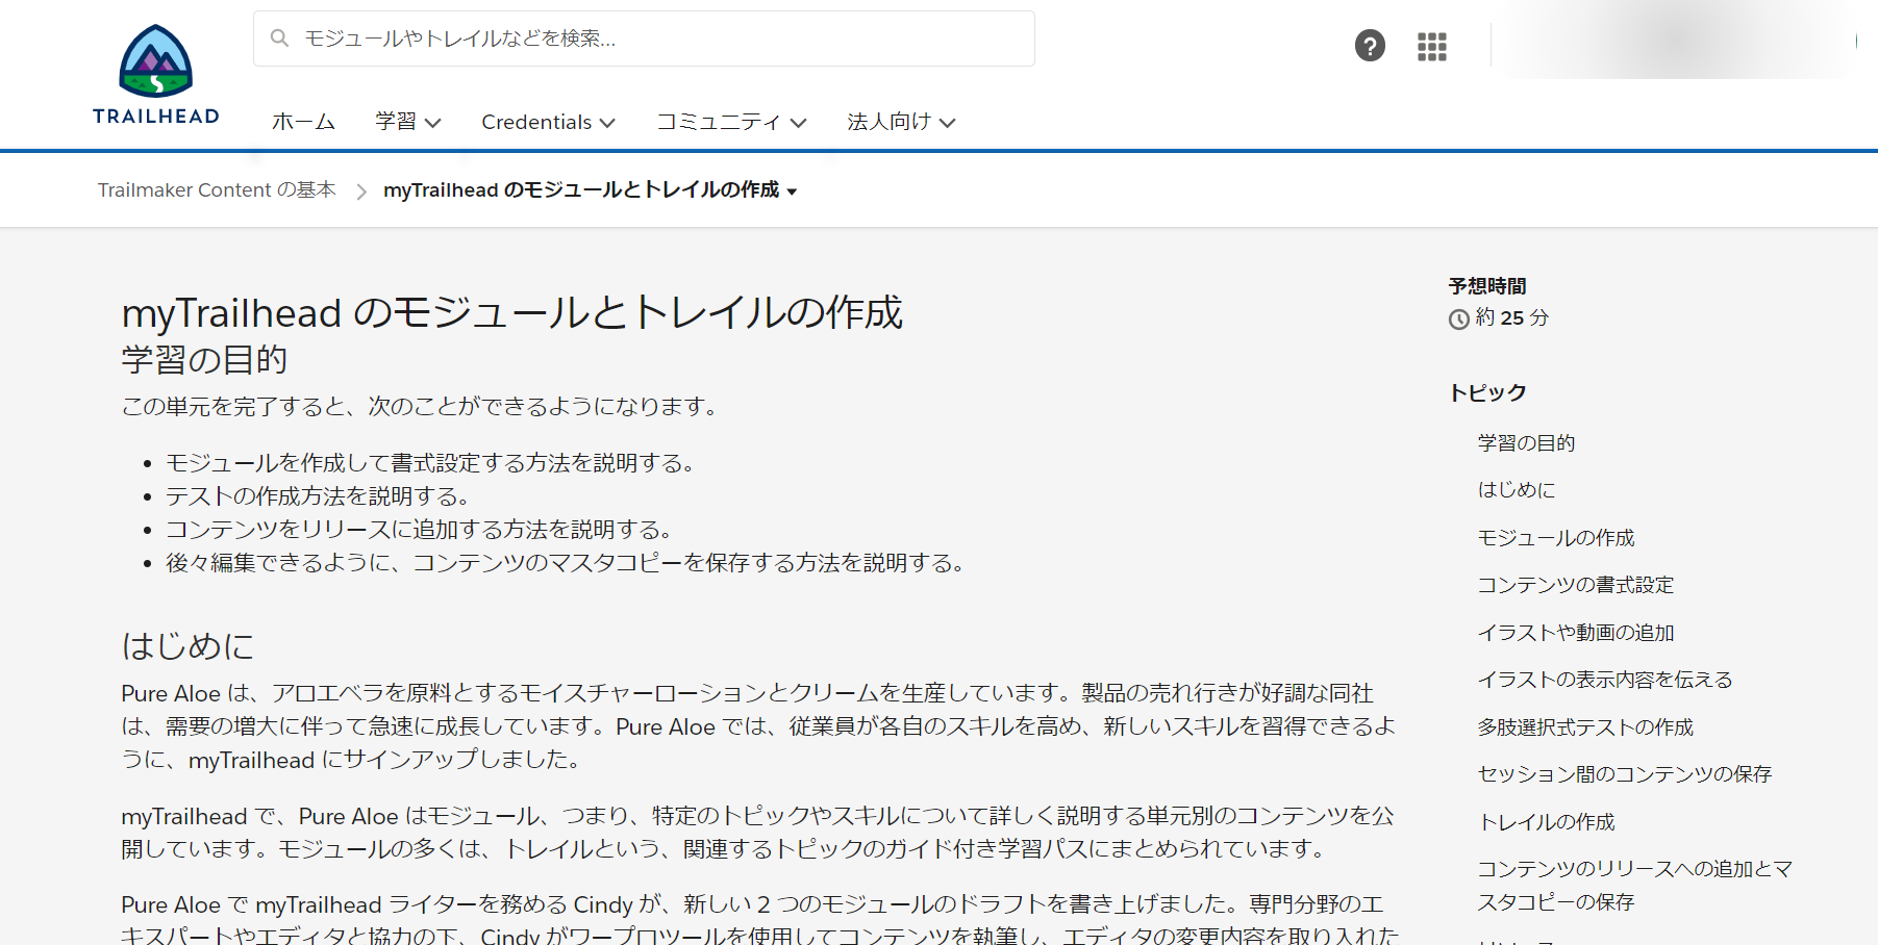Focus the module and trail search field
1878x945 pixels.
pyautogui.click(x=660, y=39)
